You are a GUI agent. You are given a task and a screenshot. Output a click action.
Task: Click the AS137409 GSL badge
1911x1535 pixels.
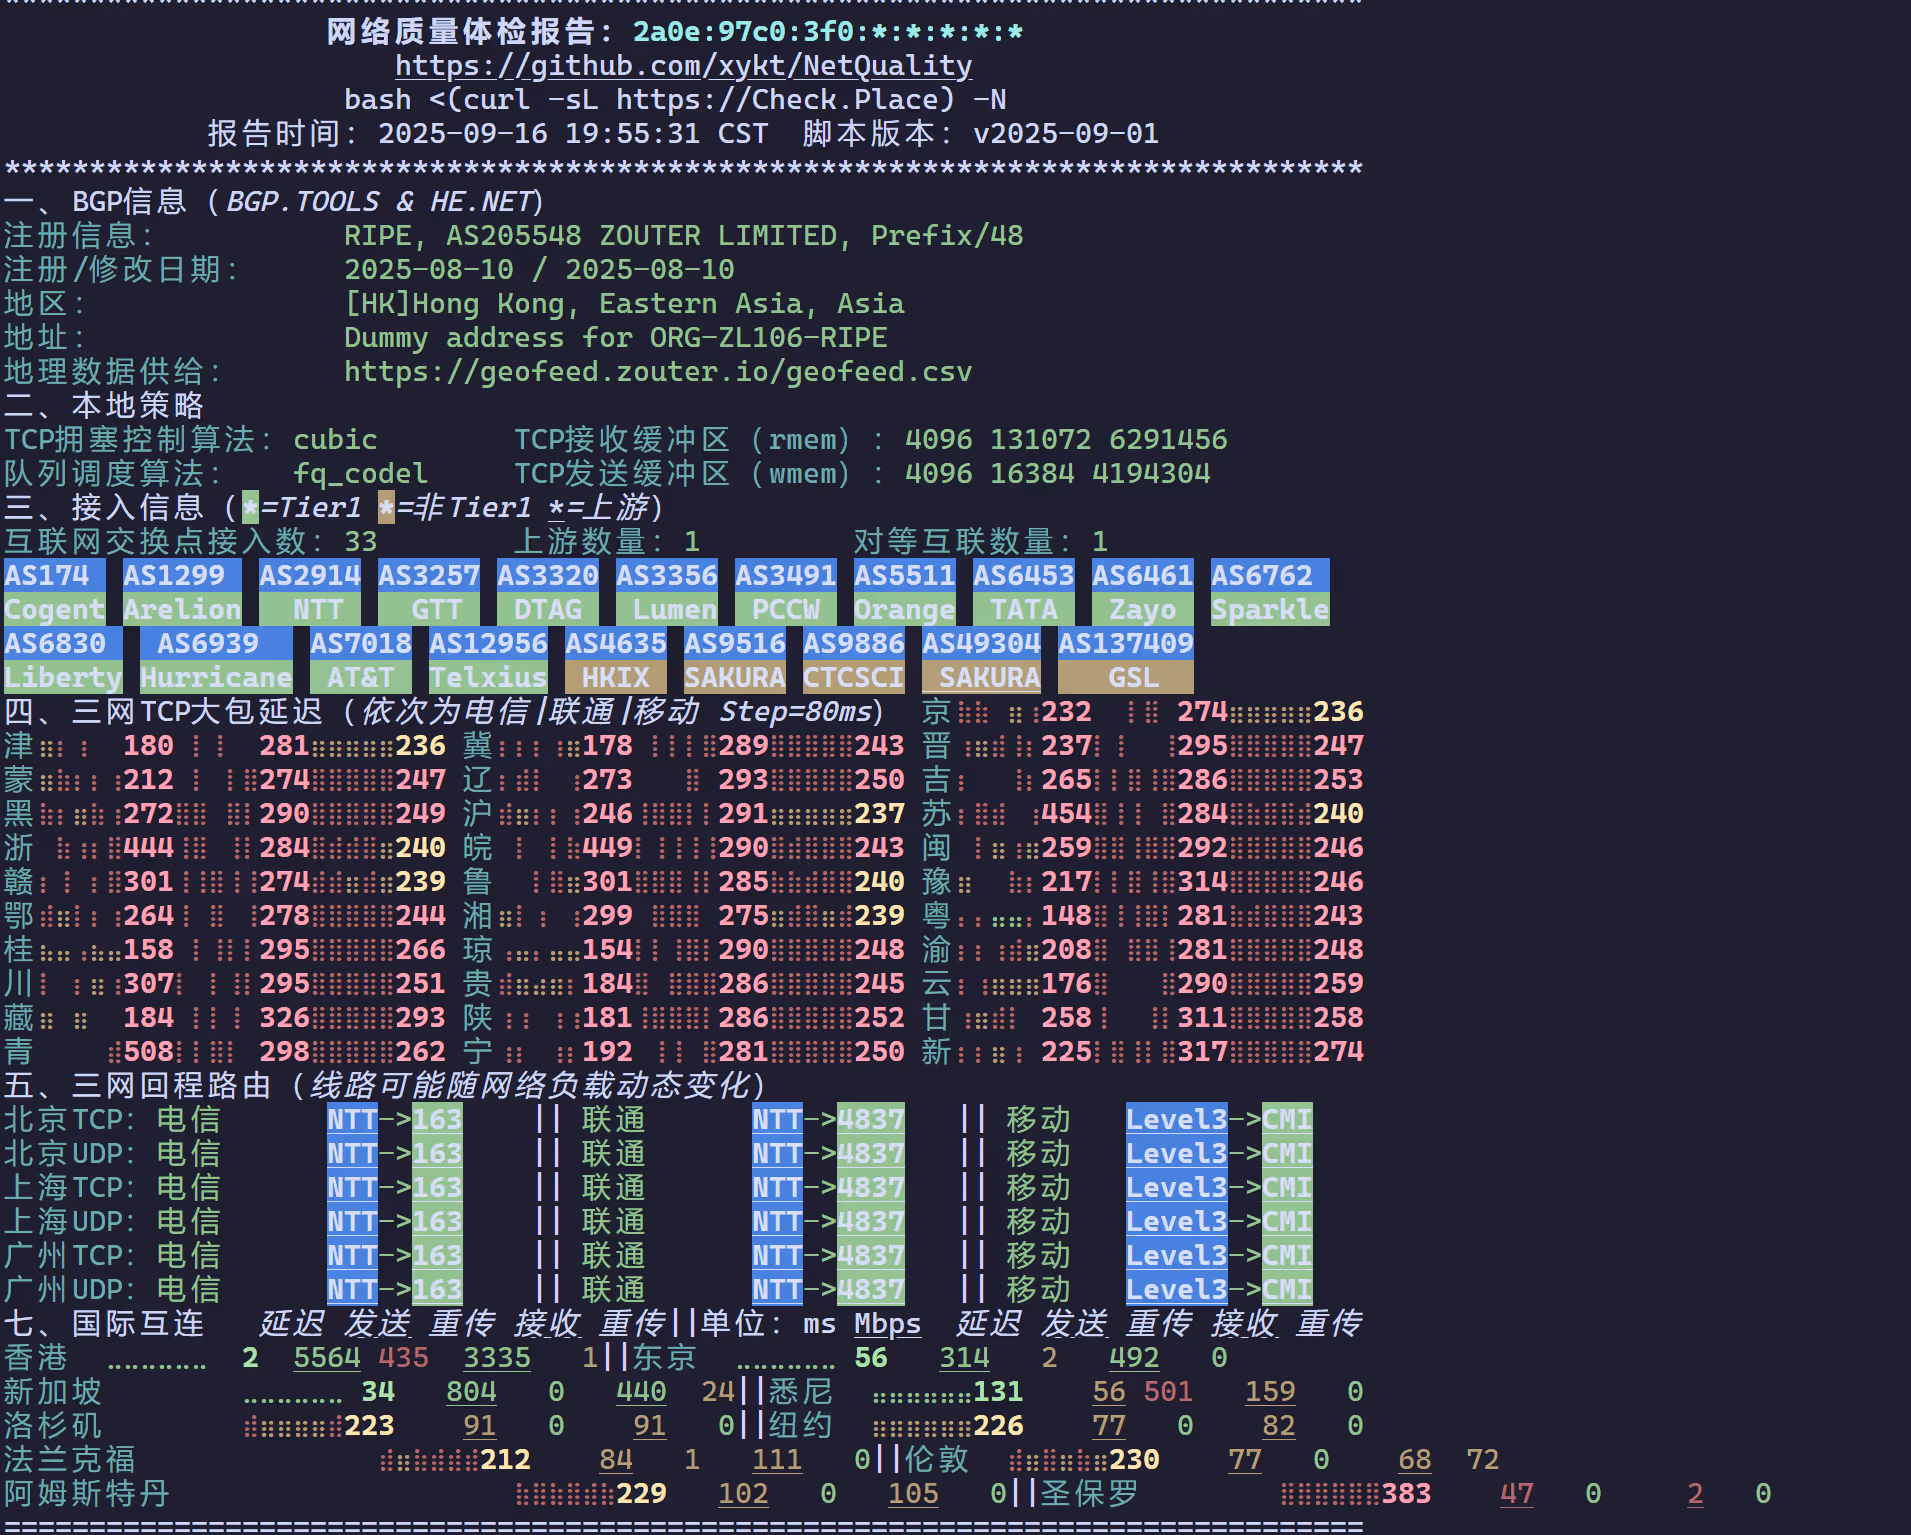coord(1125,660)
